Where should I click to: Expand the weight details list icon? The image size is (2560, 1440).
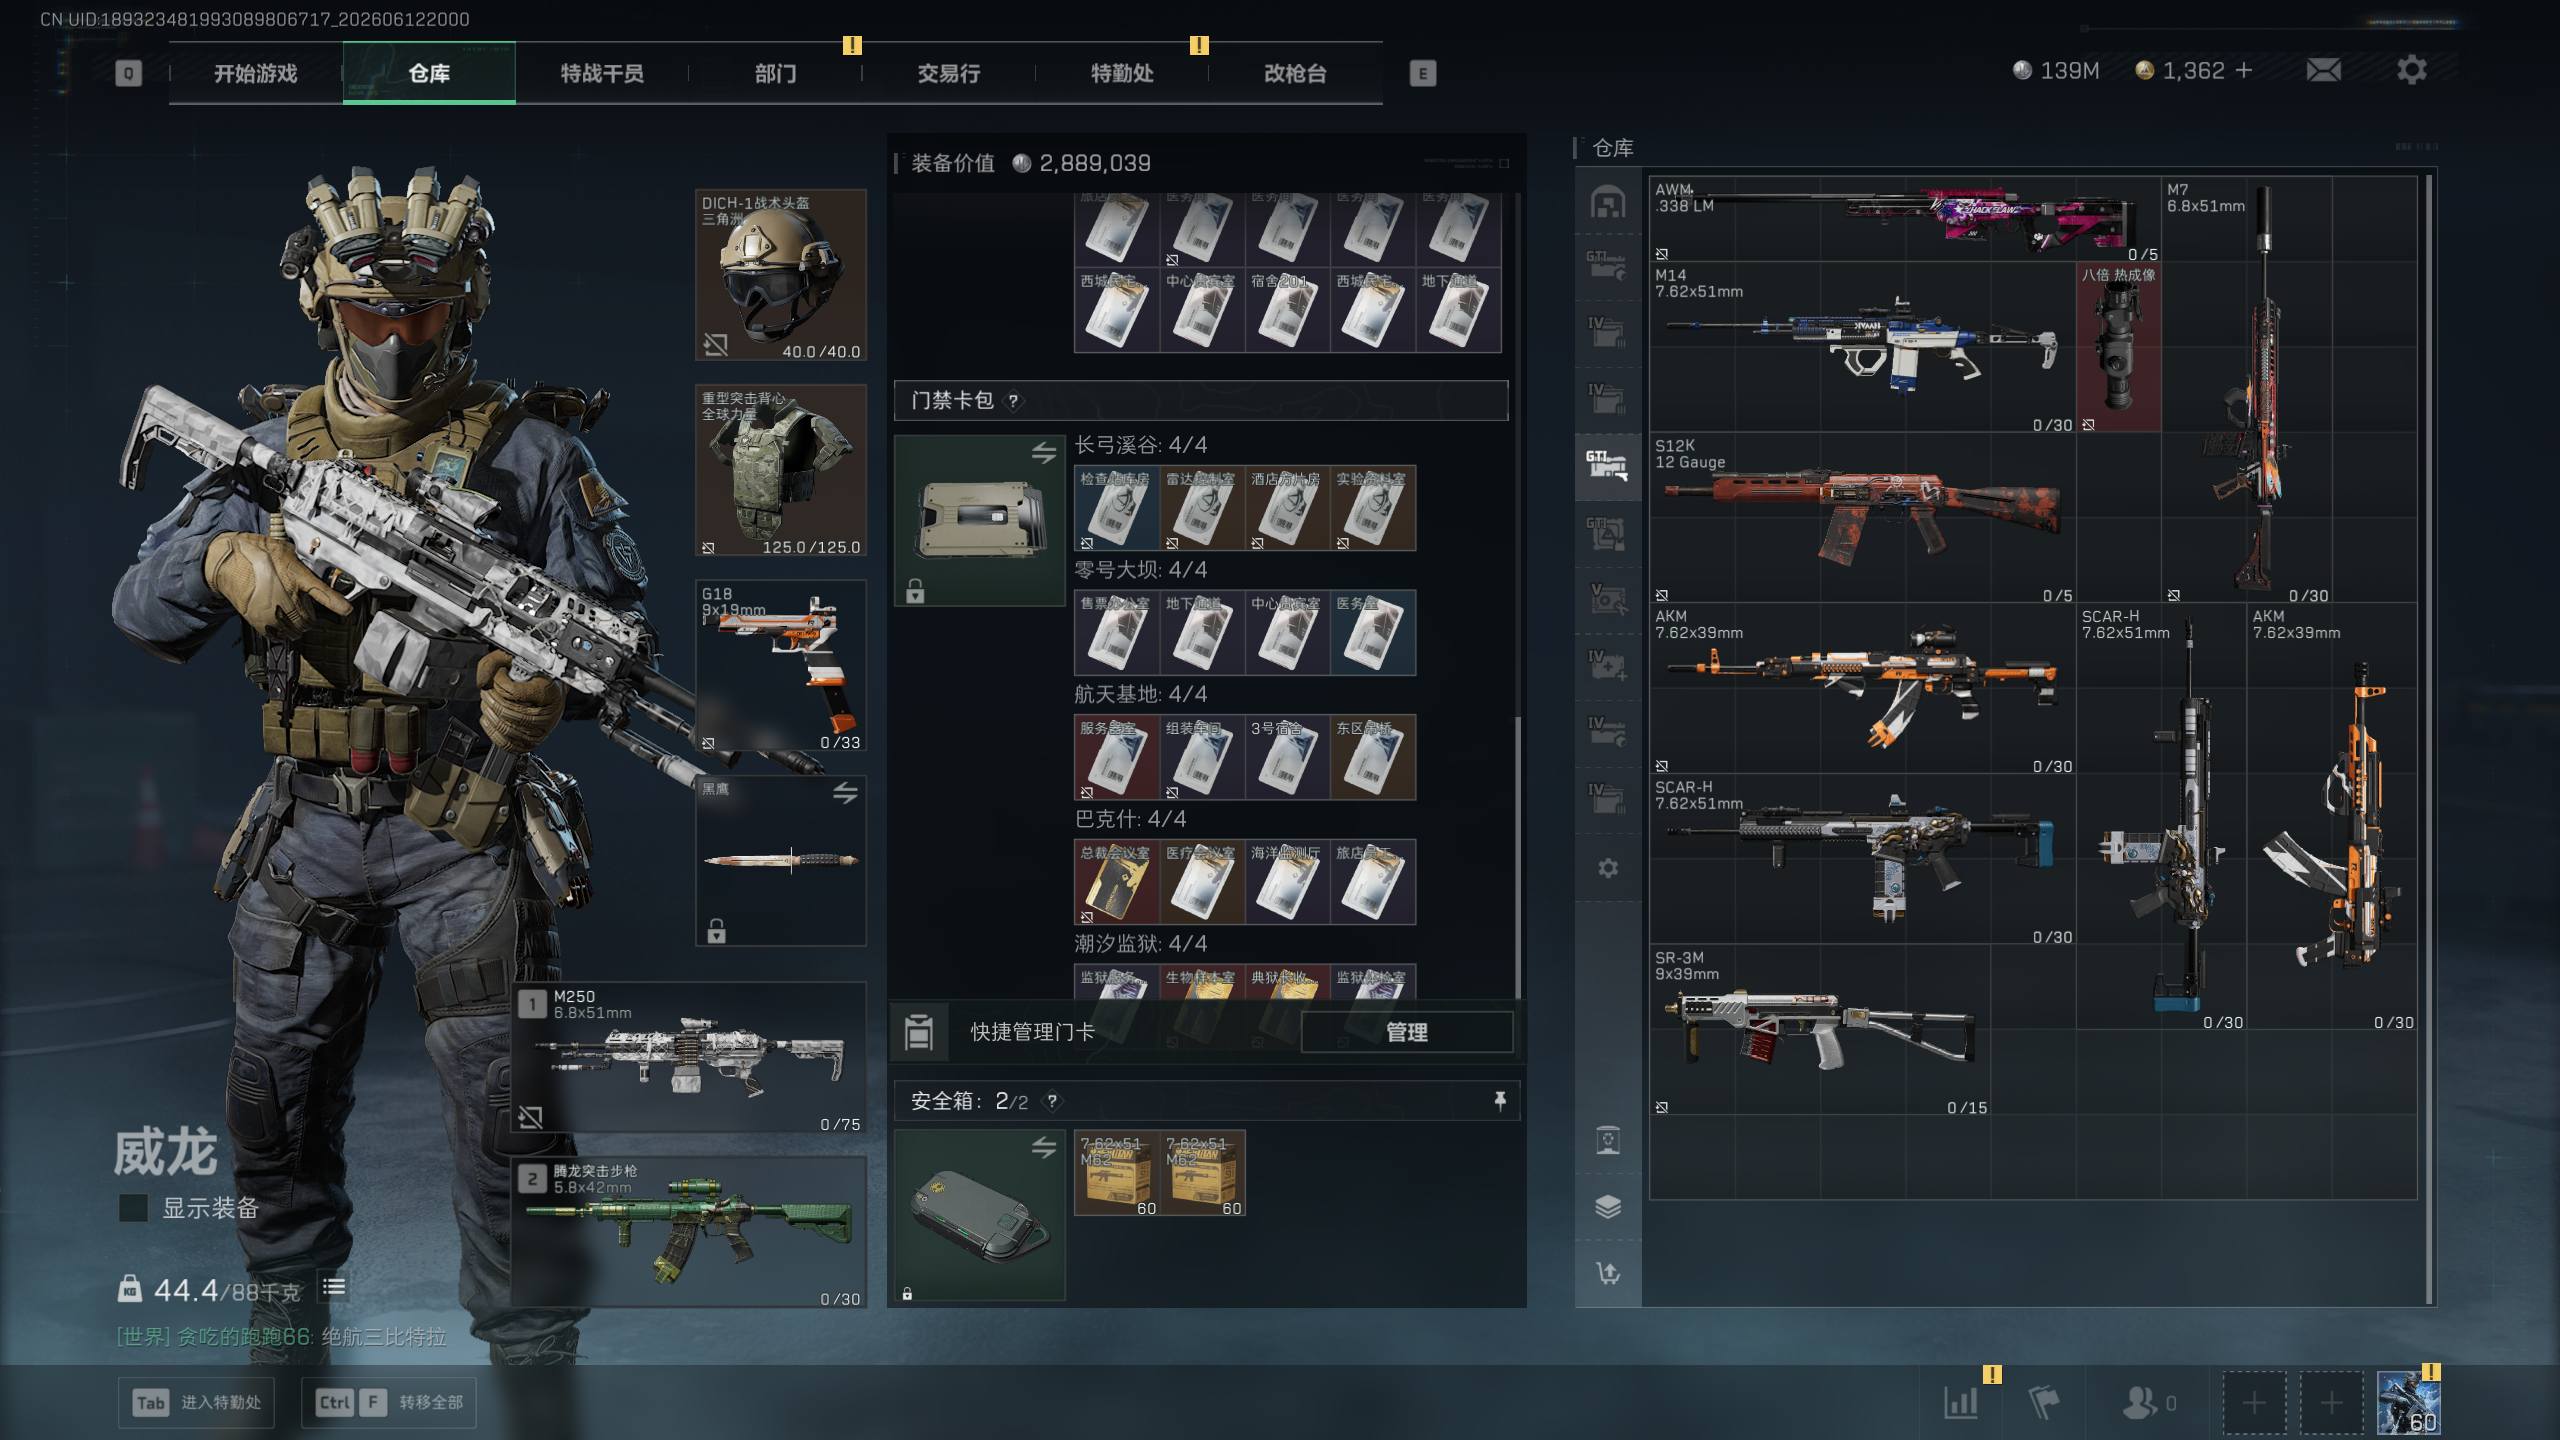click(334, 1287)
